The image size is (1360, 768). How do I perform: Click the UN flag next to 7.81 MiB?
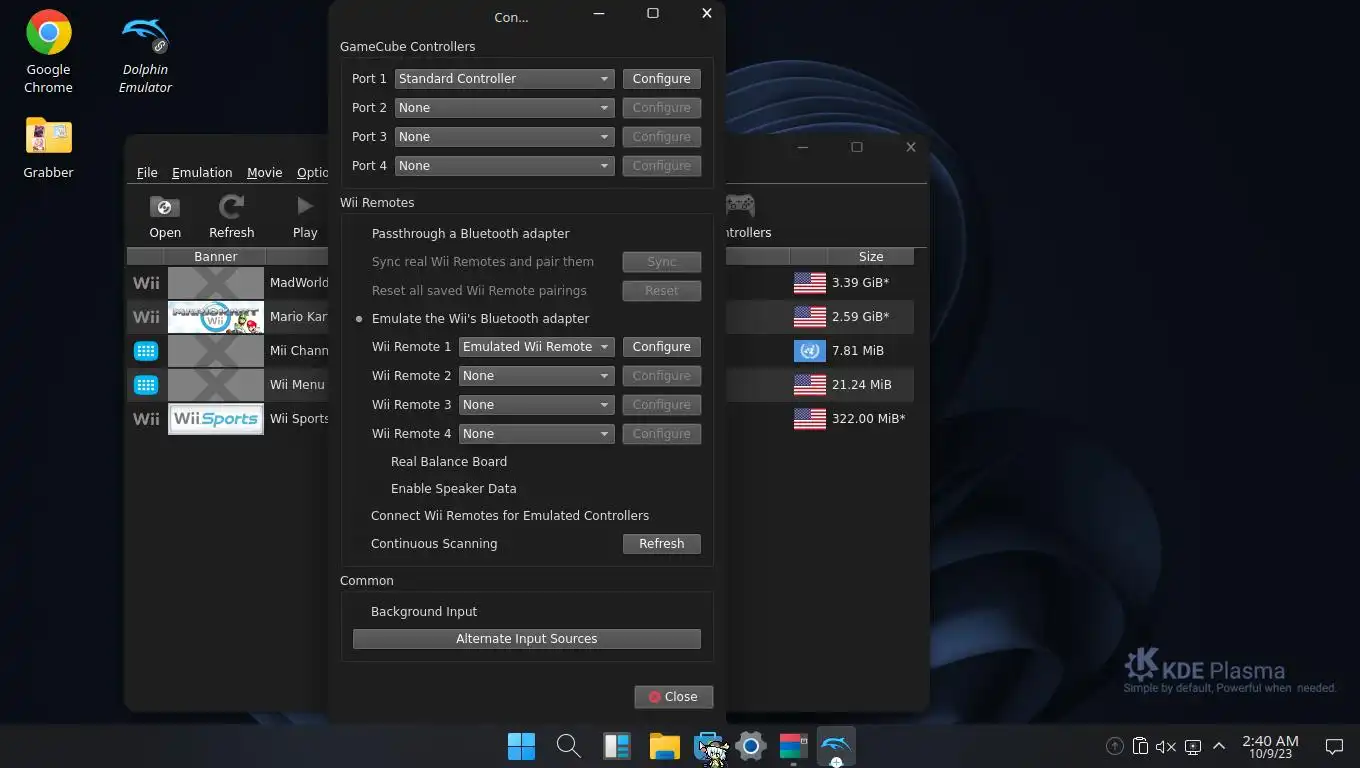tap(810, 351)
